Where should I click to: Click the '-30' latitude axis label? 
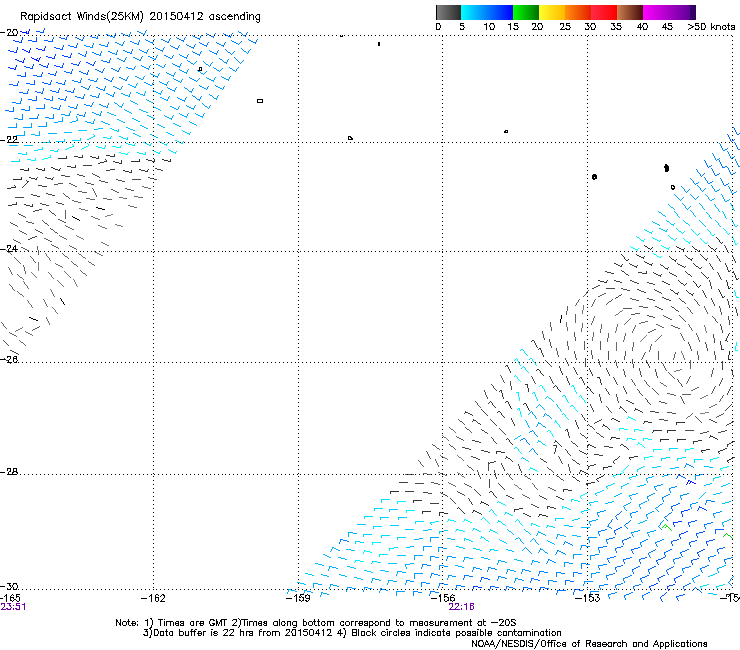[9, 586]
